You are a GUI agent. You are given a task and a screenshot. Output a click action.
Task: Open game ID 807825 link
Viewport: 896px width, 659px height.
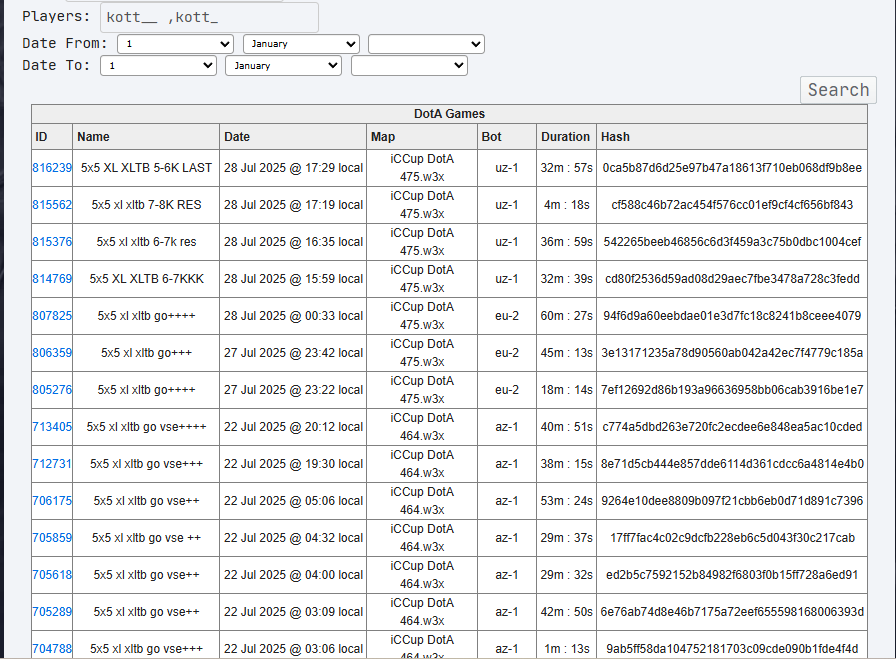52,316
